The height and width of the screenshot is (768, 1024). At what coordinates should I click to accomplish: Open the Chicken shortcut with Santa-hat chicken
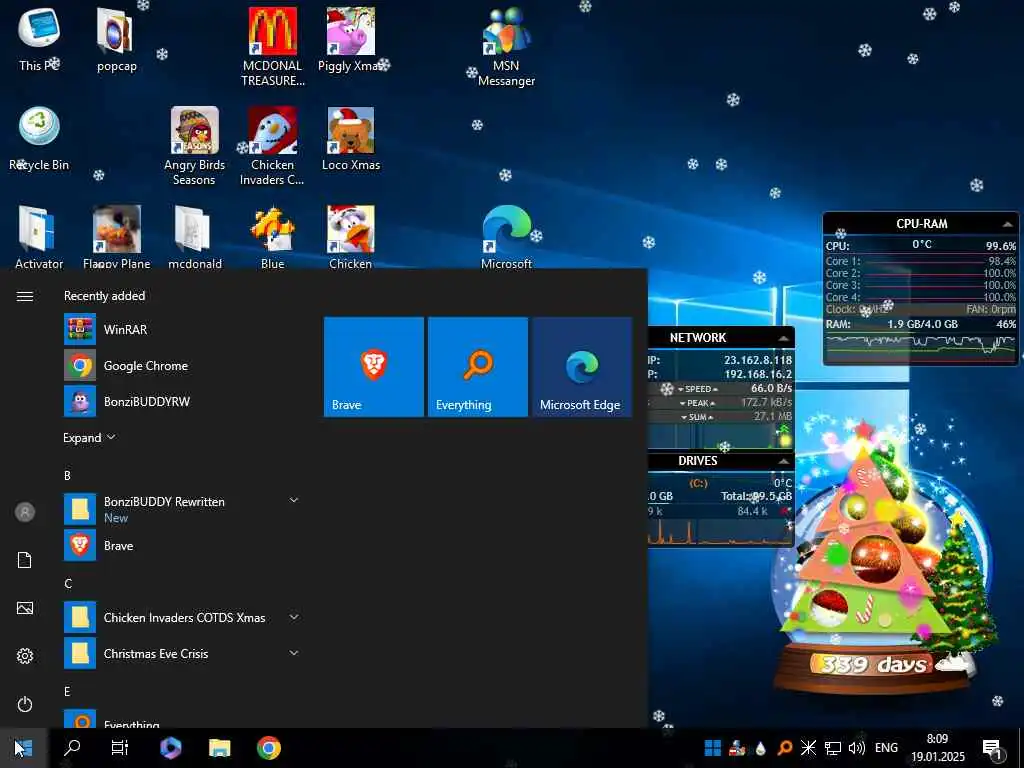(351, 236)
